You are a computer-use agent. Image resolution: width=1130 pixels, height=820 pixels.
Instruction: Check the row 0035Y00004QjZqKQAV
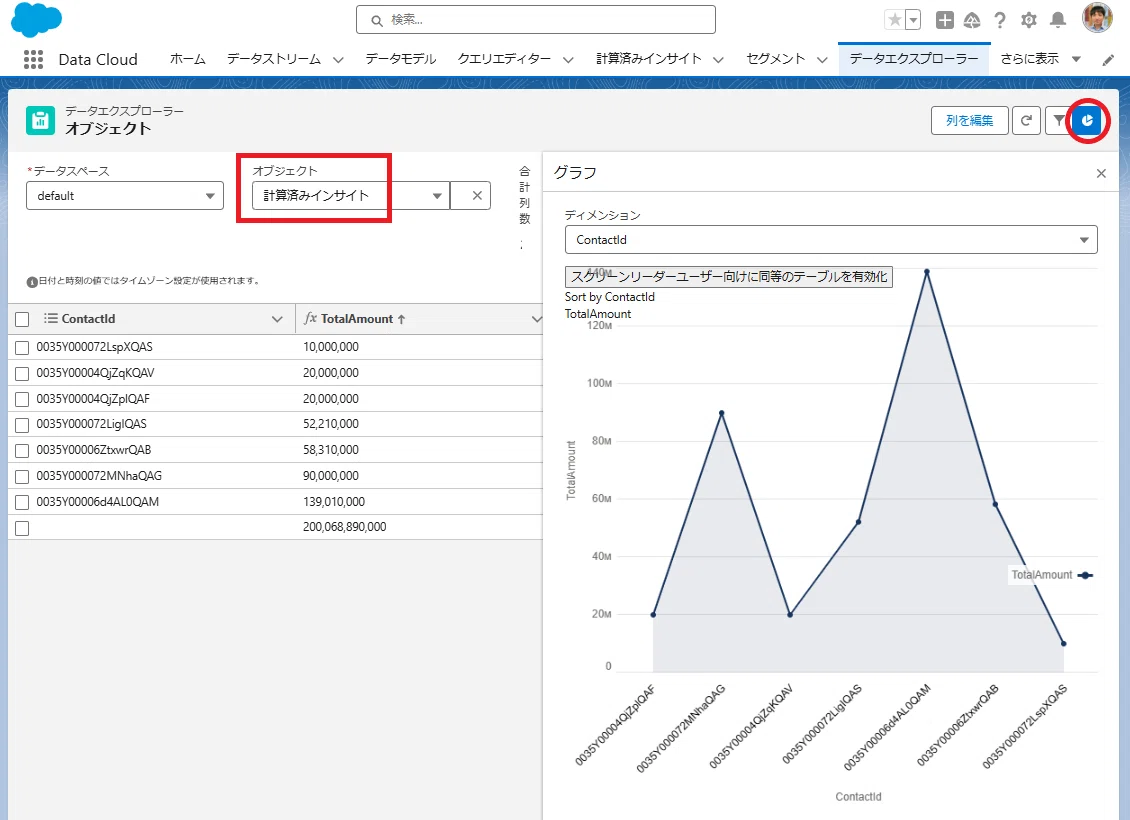coord(22,373)
